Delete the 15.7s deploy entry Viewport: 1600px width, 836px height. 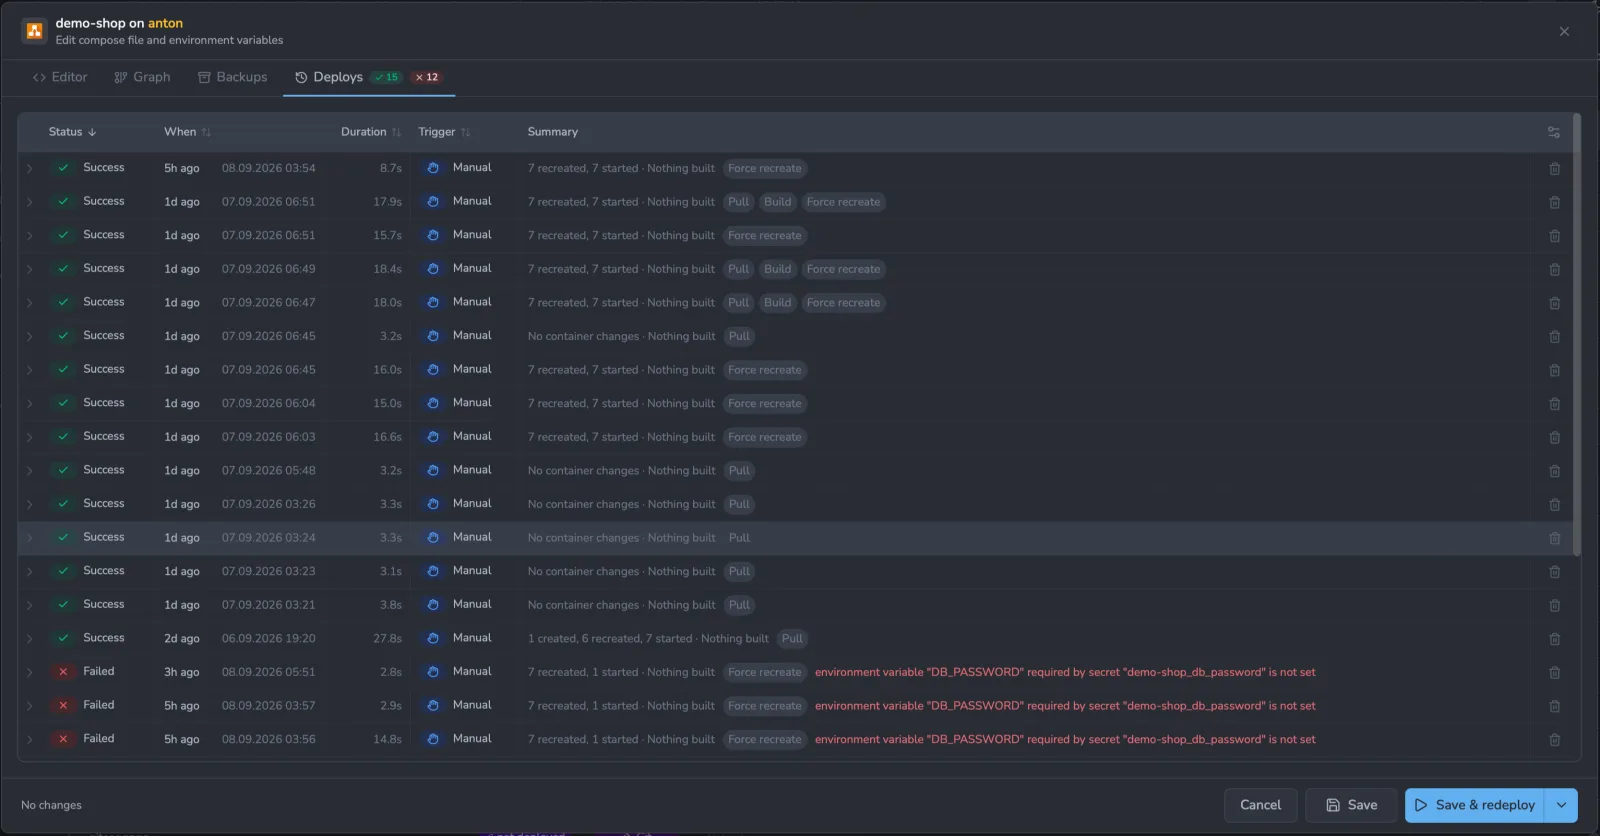[1554, 236]
